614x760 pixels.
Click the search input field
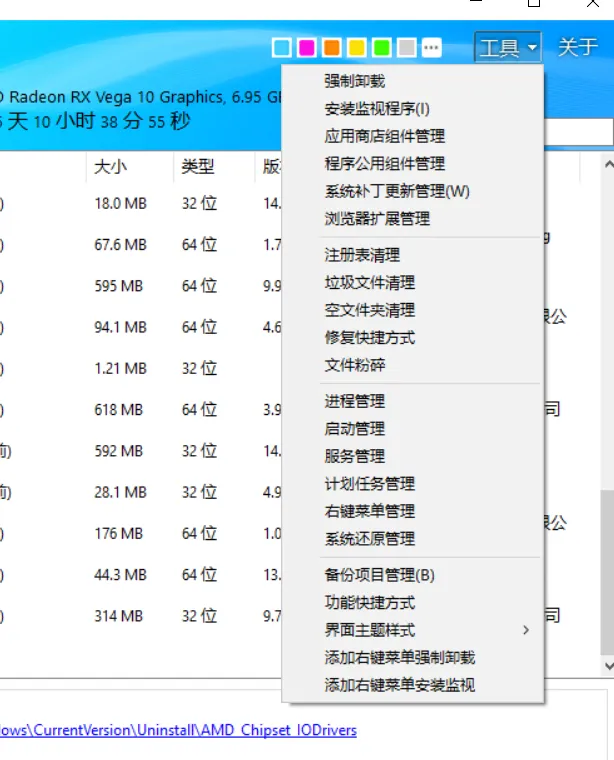[x=579, y=131]
